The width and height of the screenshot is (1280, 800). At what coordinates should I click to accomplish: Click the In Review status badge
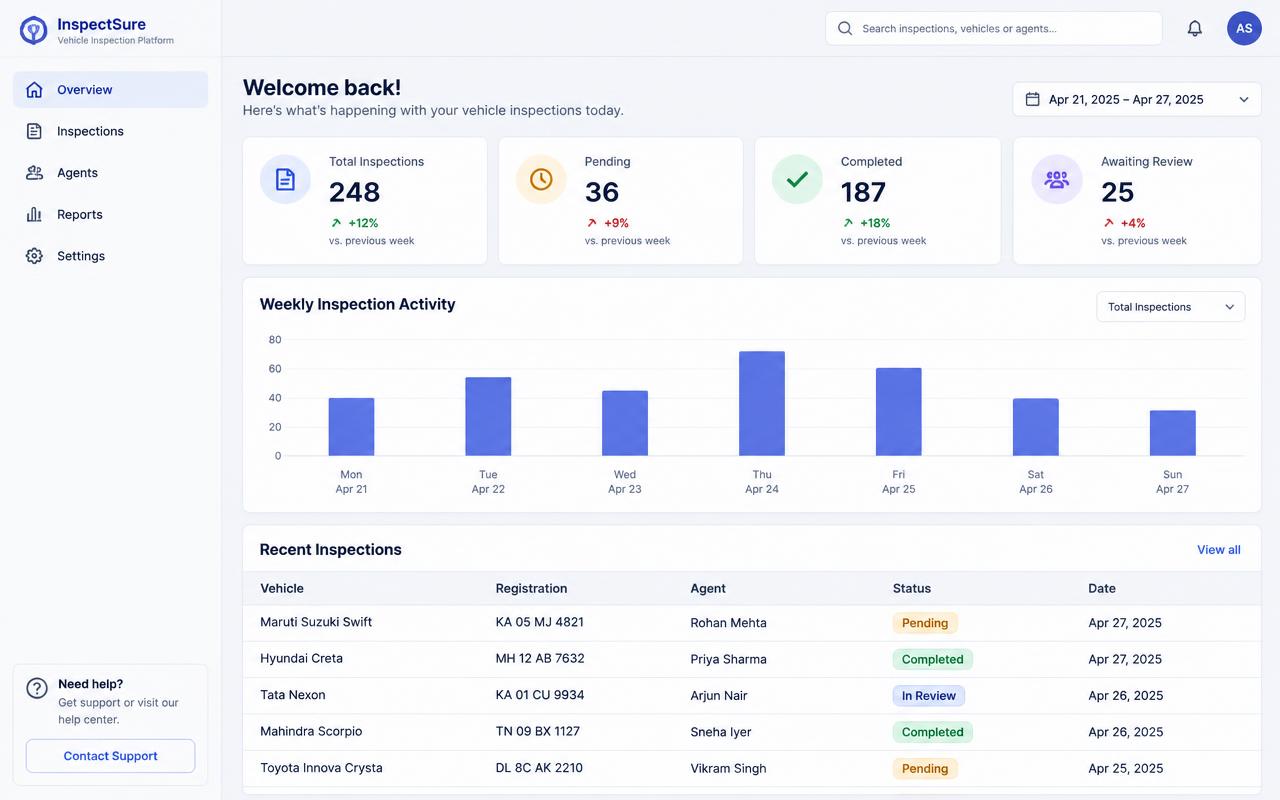[x=929, y=696]
